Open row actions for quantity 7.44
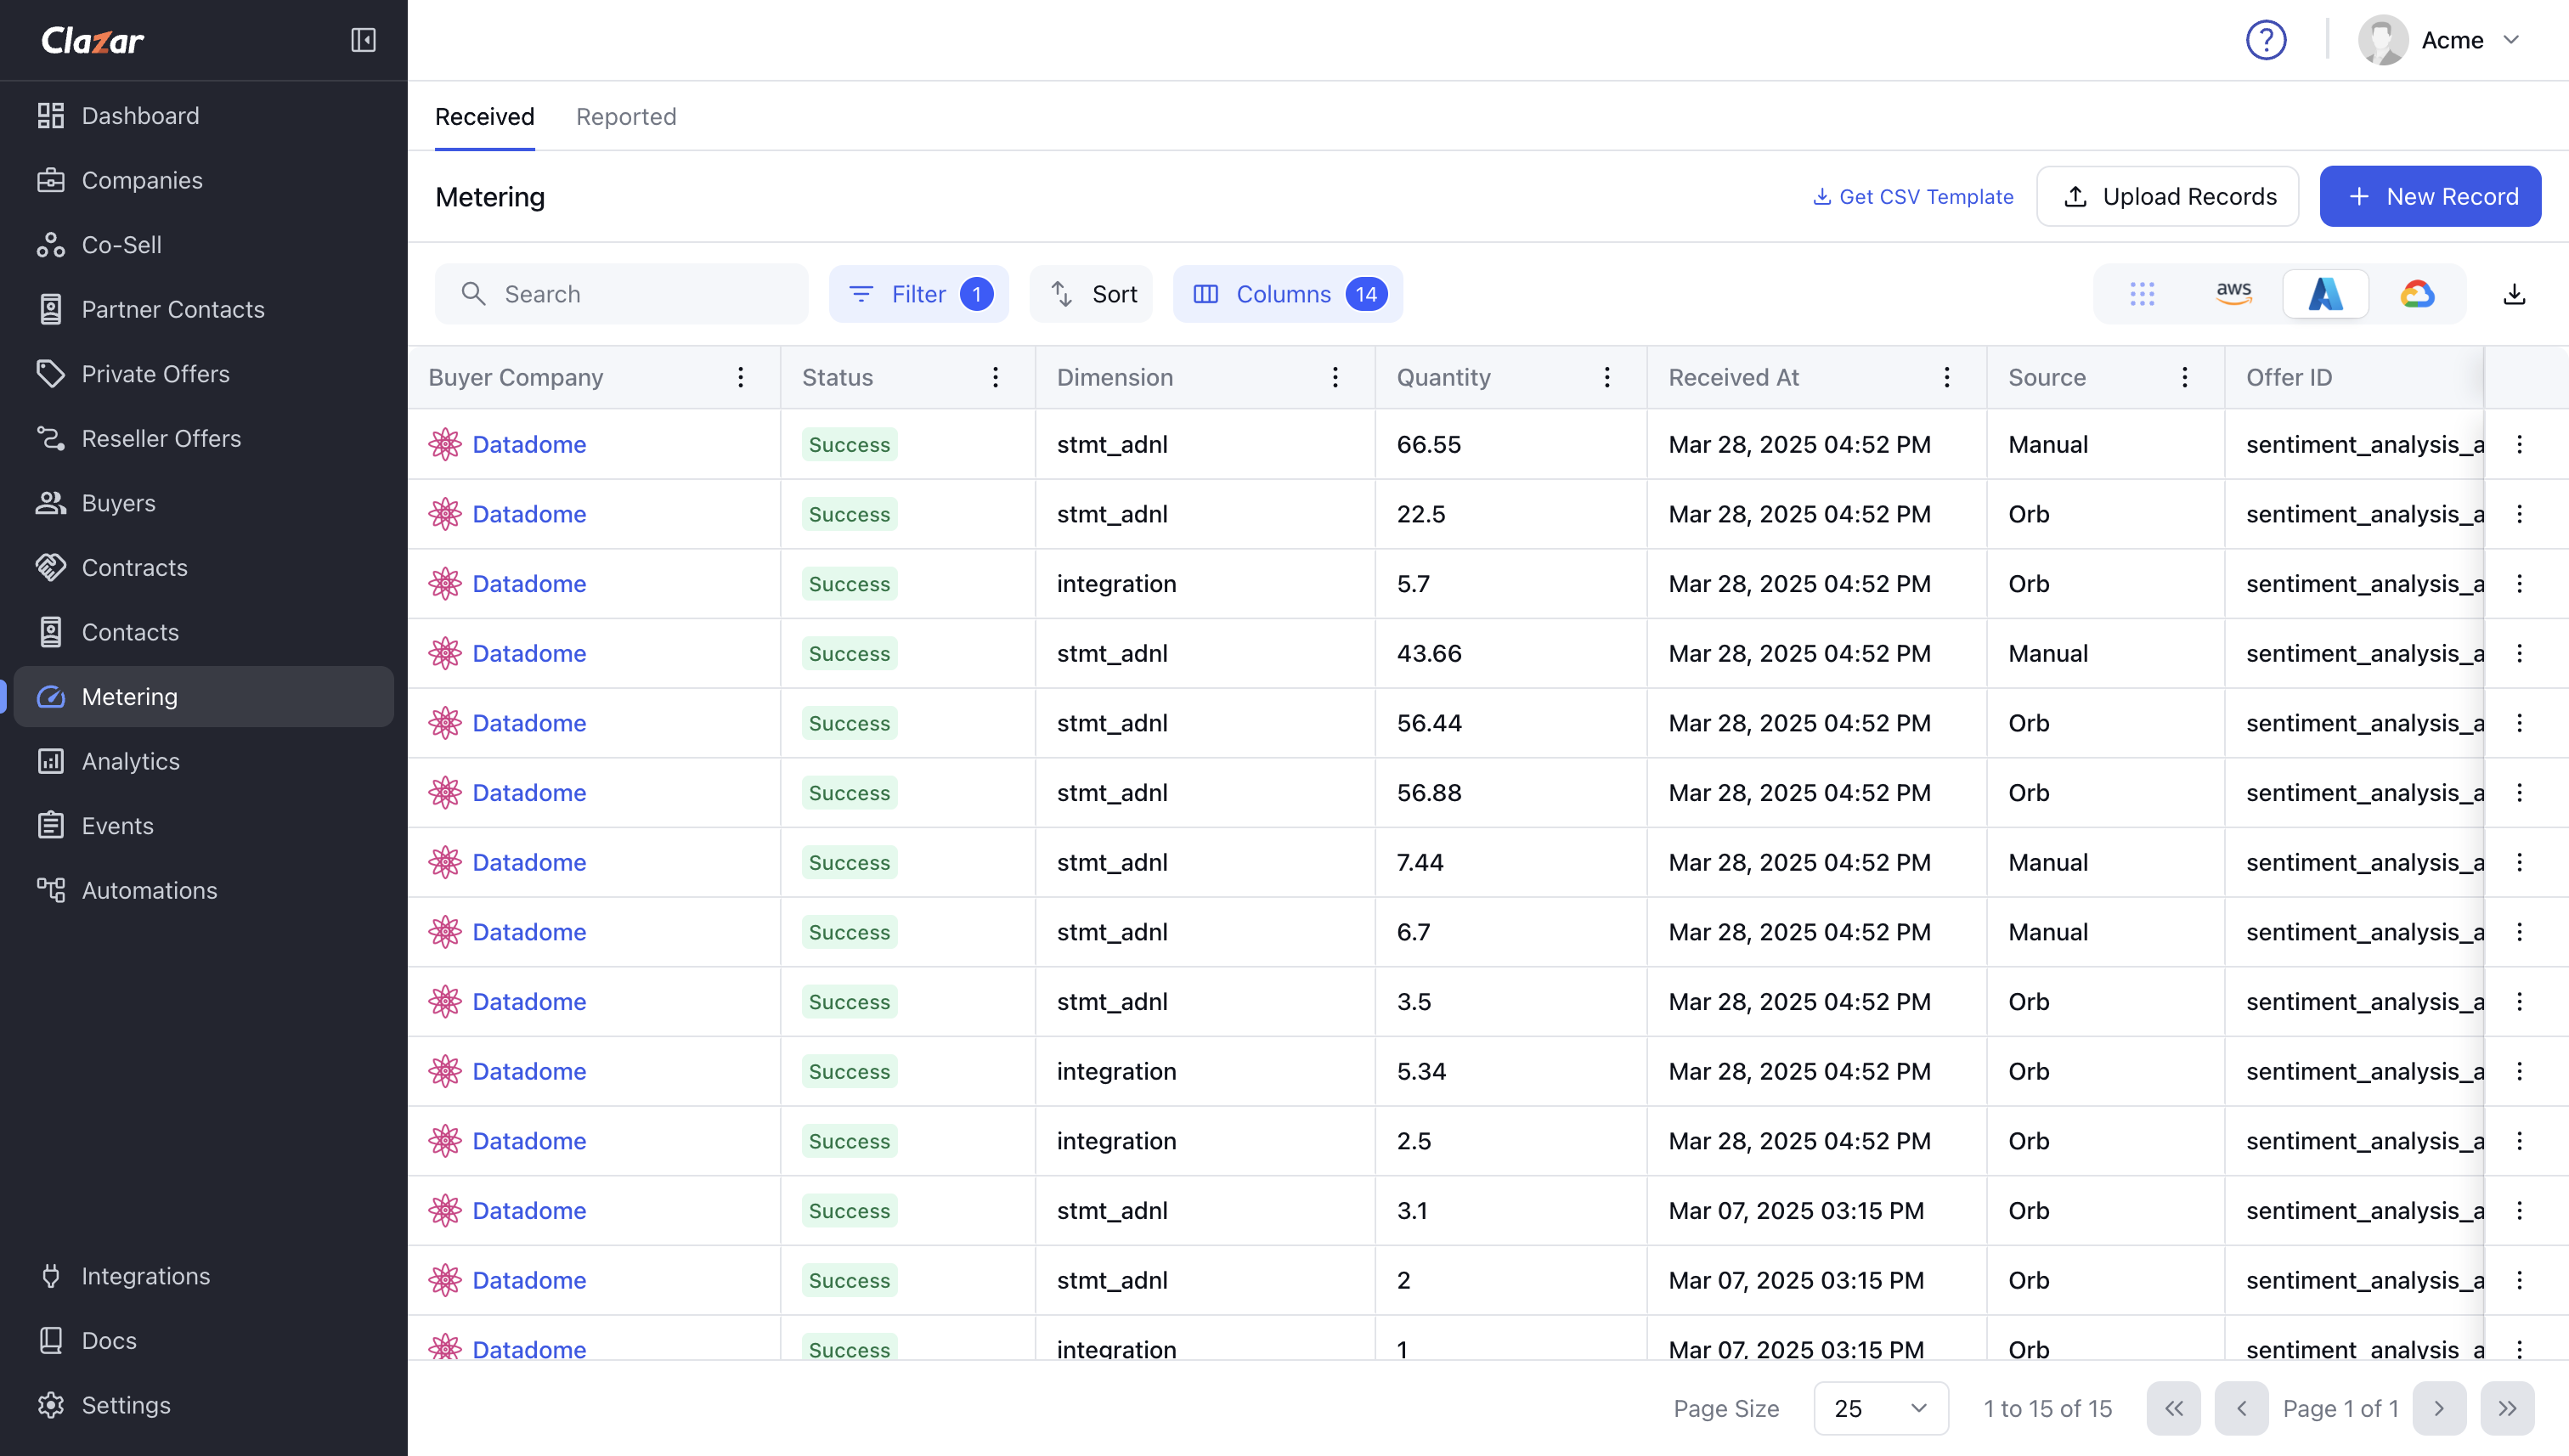The width and height of the screenshot is (2569, 1456). [2520, 862]
